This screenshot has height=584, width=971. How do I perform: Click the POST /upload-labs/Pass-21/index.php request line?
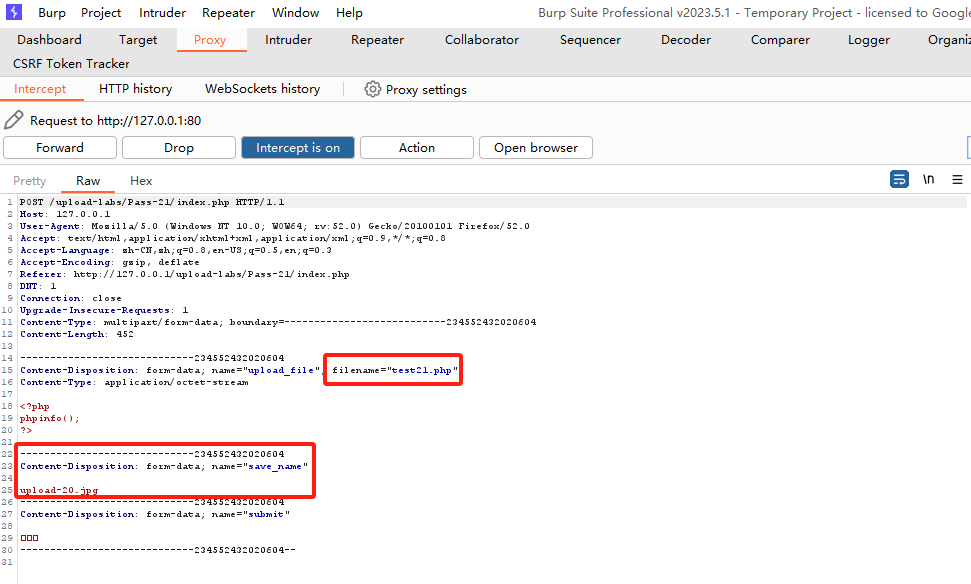click(152, 202)
